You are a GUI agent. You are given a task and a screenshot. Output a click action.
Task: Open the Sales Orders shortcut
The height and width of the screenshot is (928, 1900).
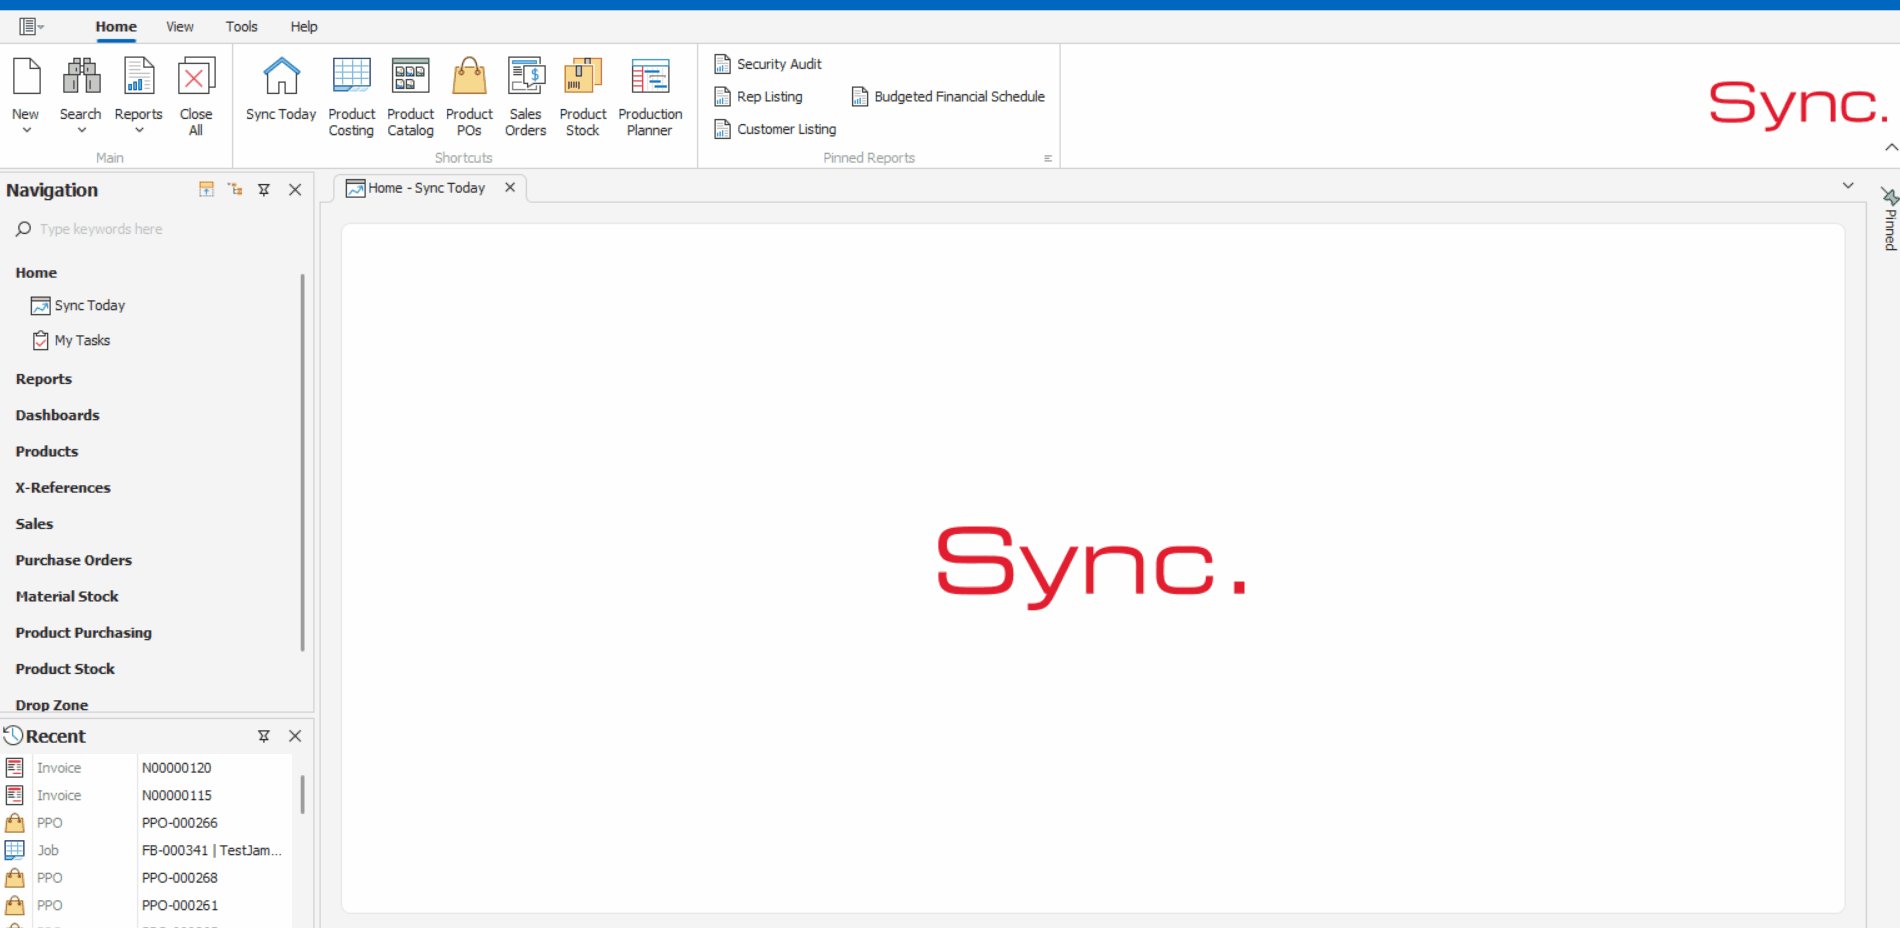526,97
